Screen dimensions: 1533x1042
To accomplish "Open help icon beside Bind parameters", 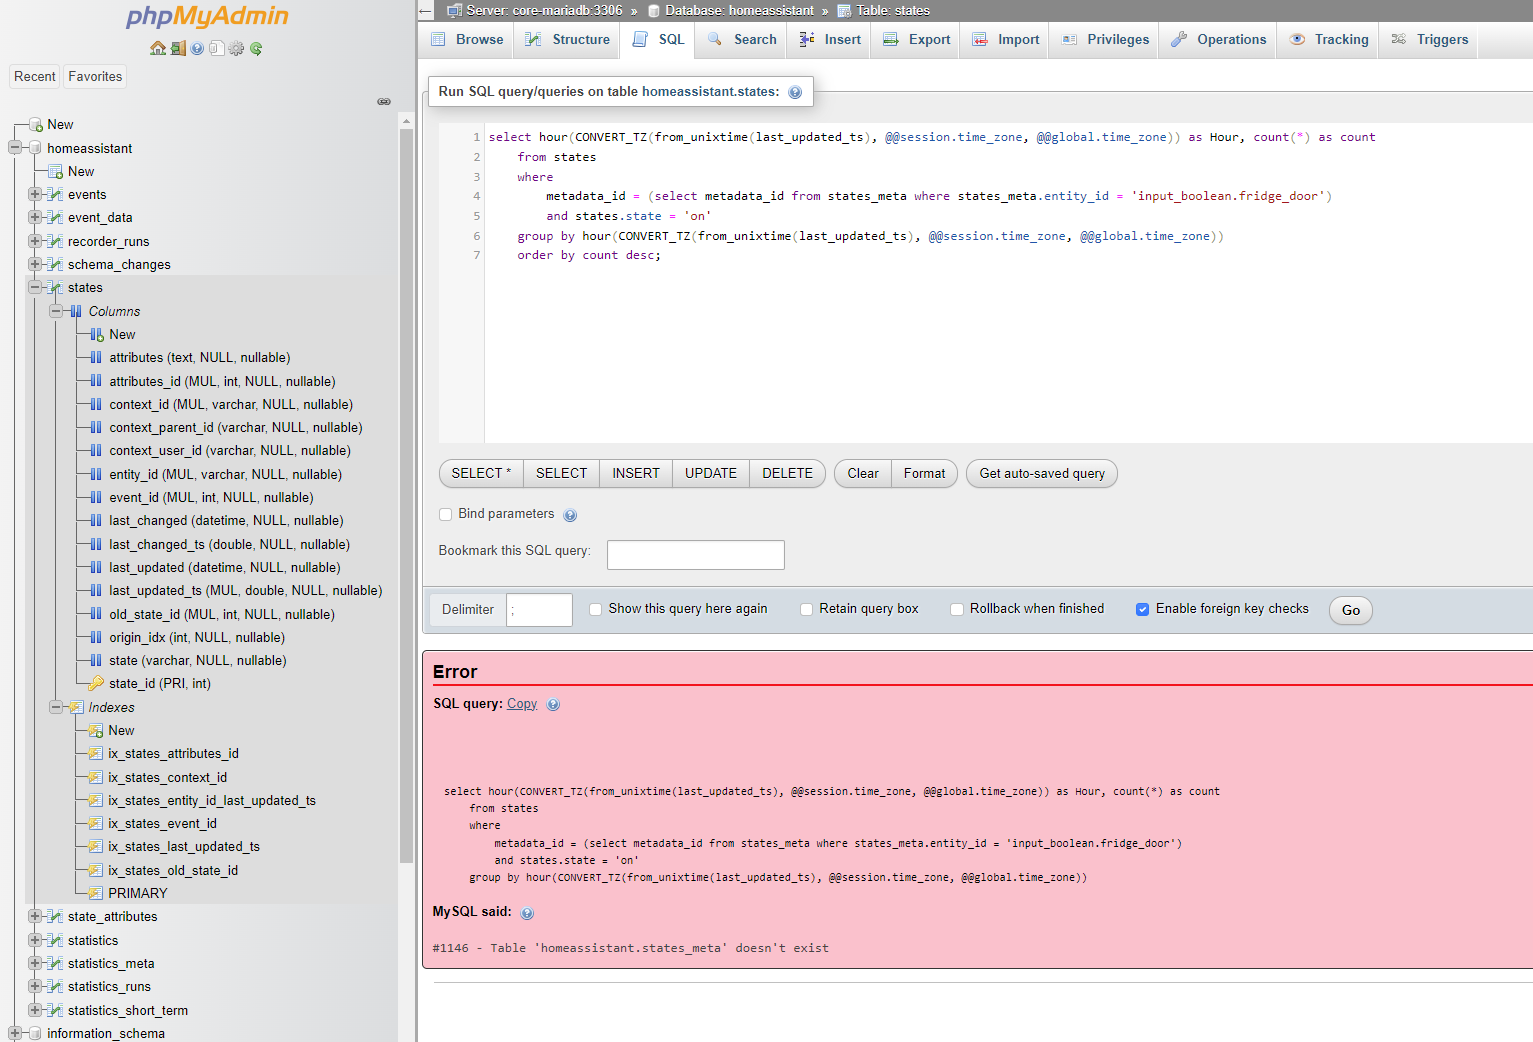I will click(x=570, y=515).
